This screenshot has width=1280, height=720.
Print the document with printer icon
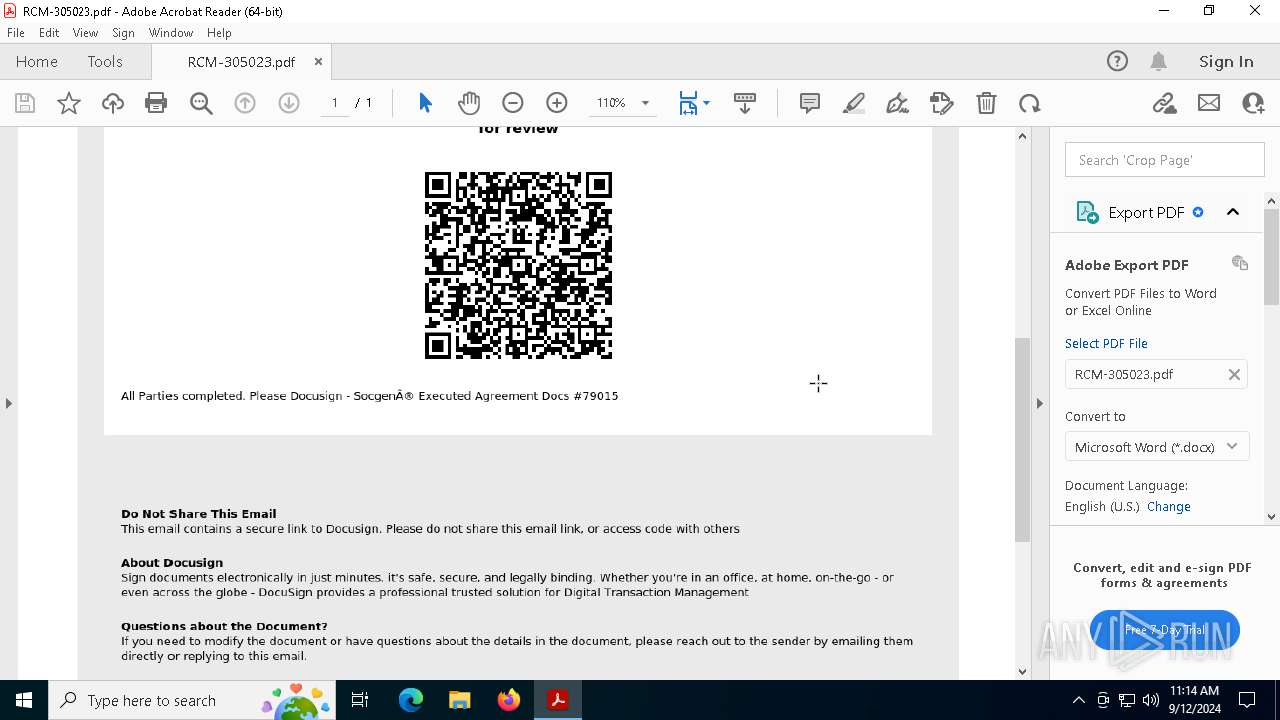coord(156,103)
